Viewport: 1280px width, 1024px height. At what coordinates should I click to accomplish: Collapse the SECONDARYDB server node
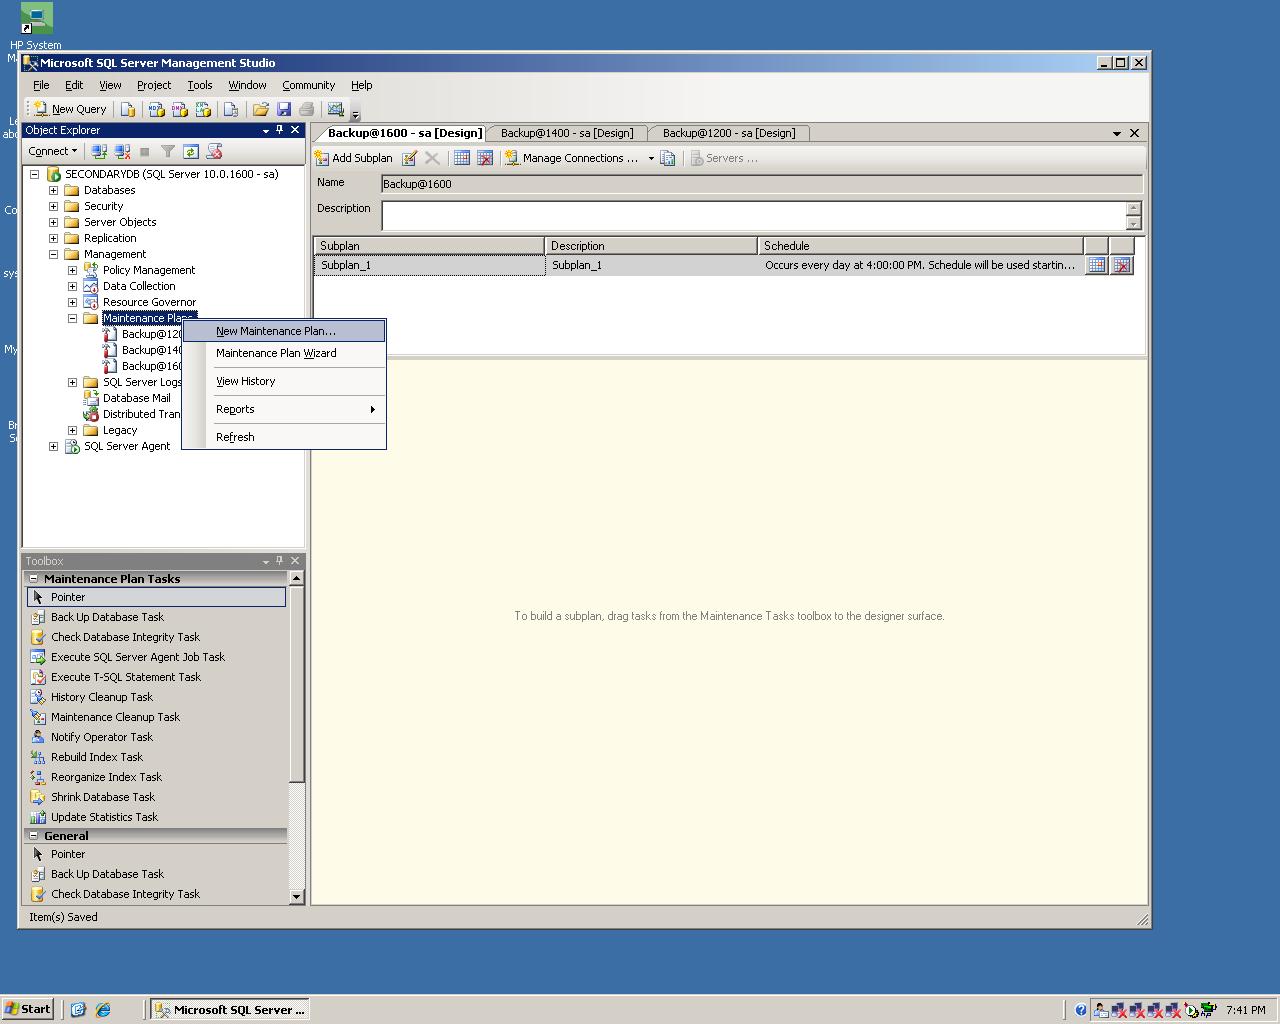(x=34, y=174)
